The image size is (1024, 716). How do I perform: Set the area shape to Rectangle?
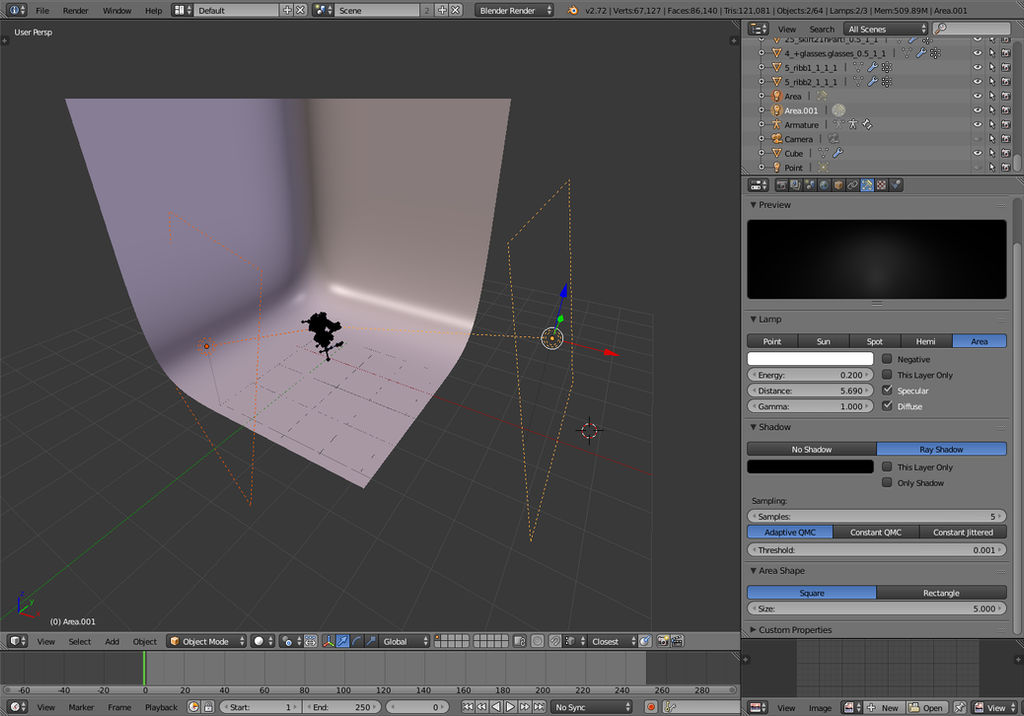coord(941,593)
